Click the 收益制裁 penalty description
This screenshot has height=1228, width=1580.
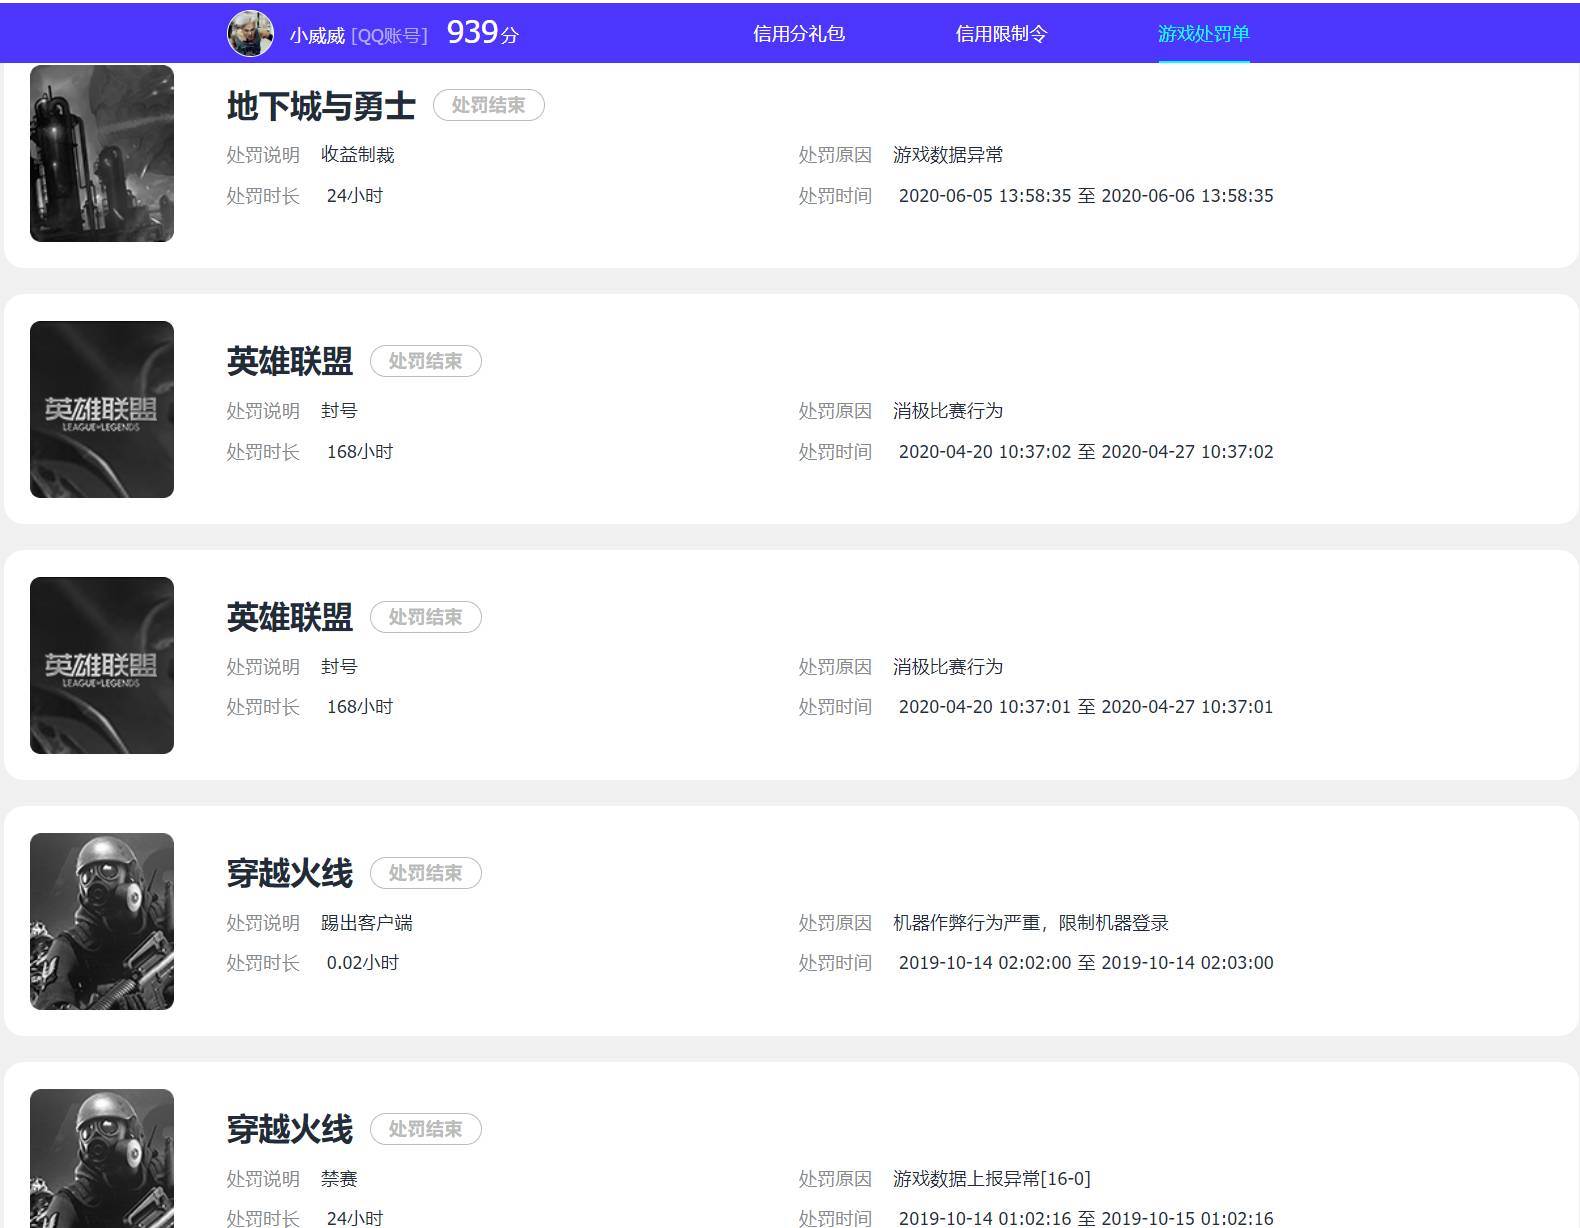tap(358, 155)
